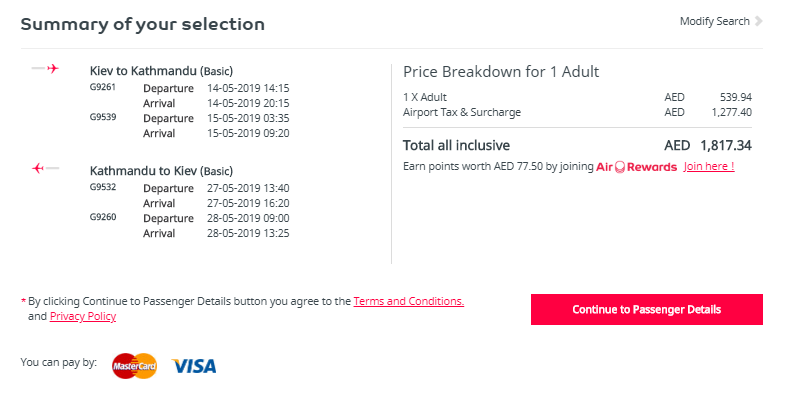Click the outbound flight plane icon
This screenshot has height=396, width=792.
coord(45,68)
